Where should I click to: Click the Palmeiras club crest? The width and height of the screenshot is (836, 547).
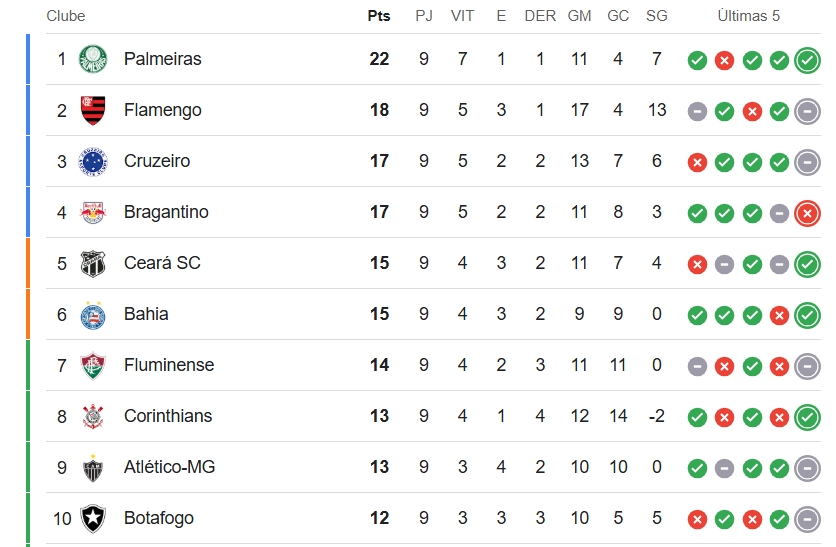[93, 59]
